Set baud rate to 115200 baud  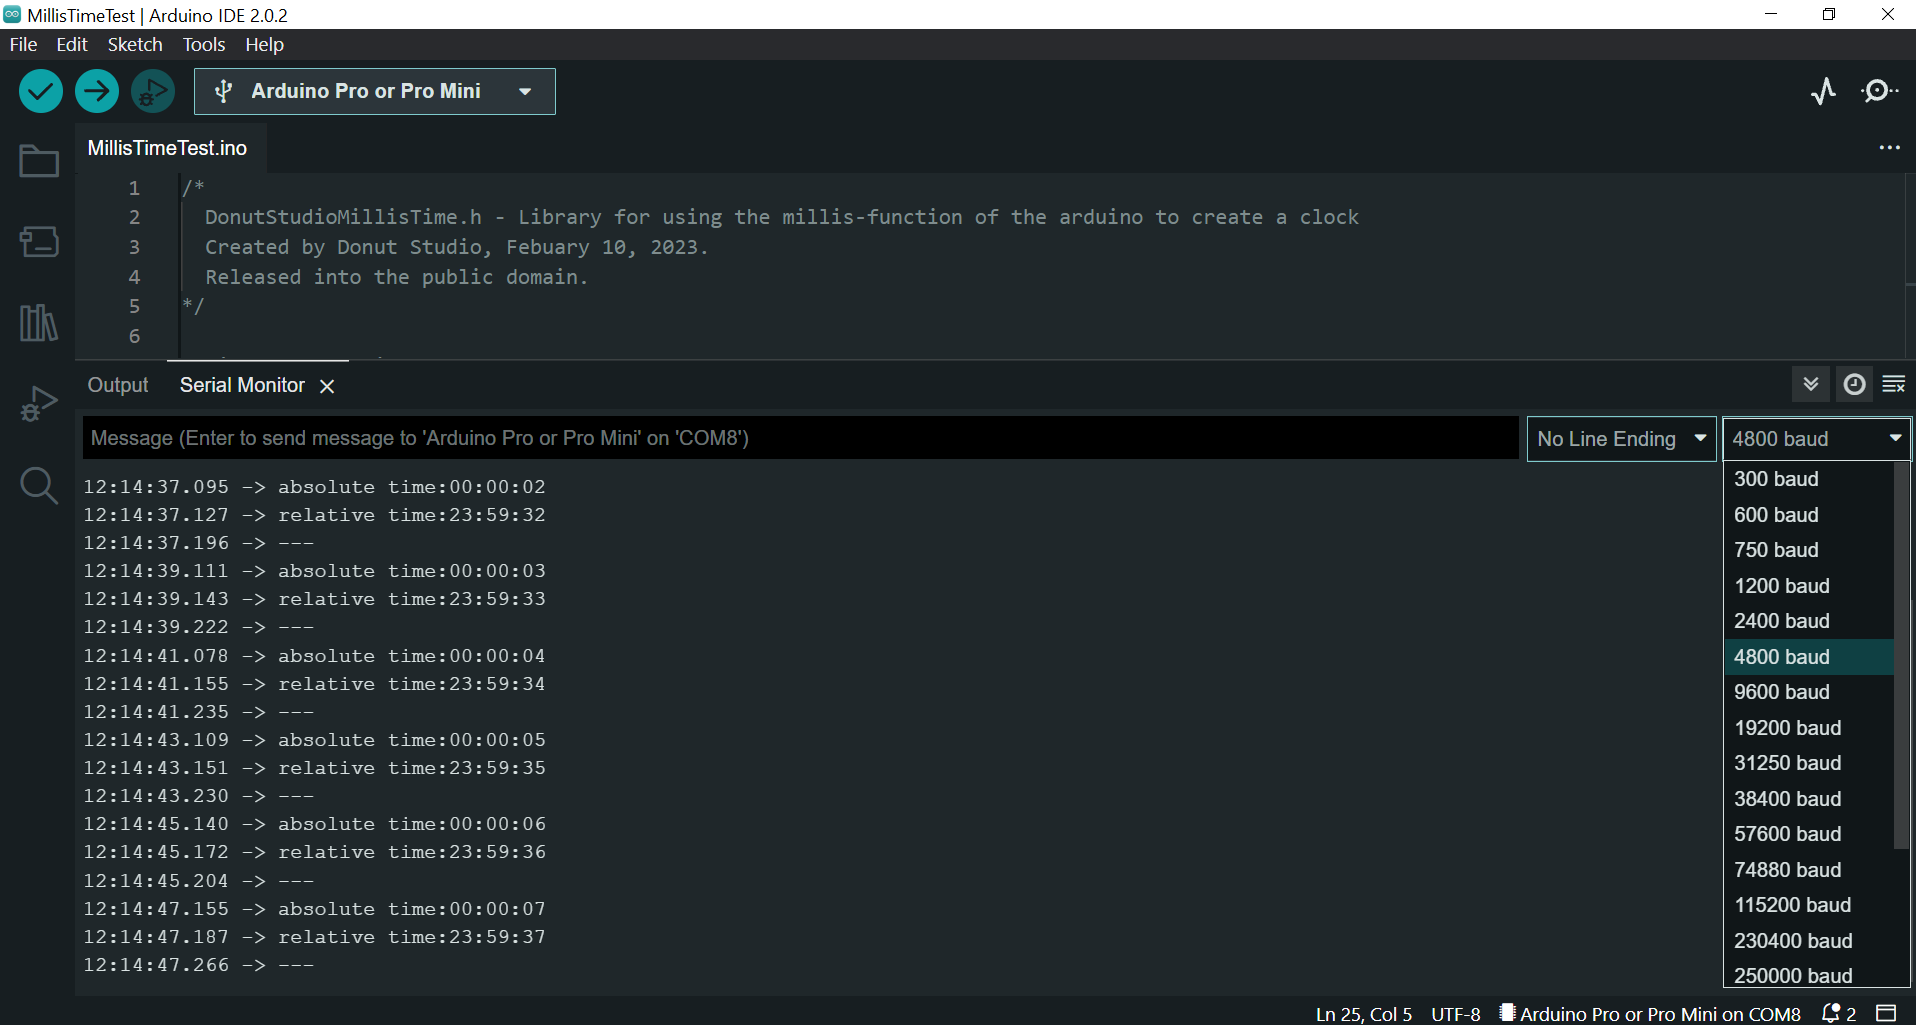1809,905
